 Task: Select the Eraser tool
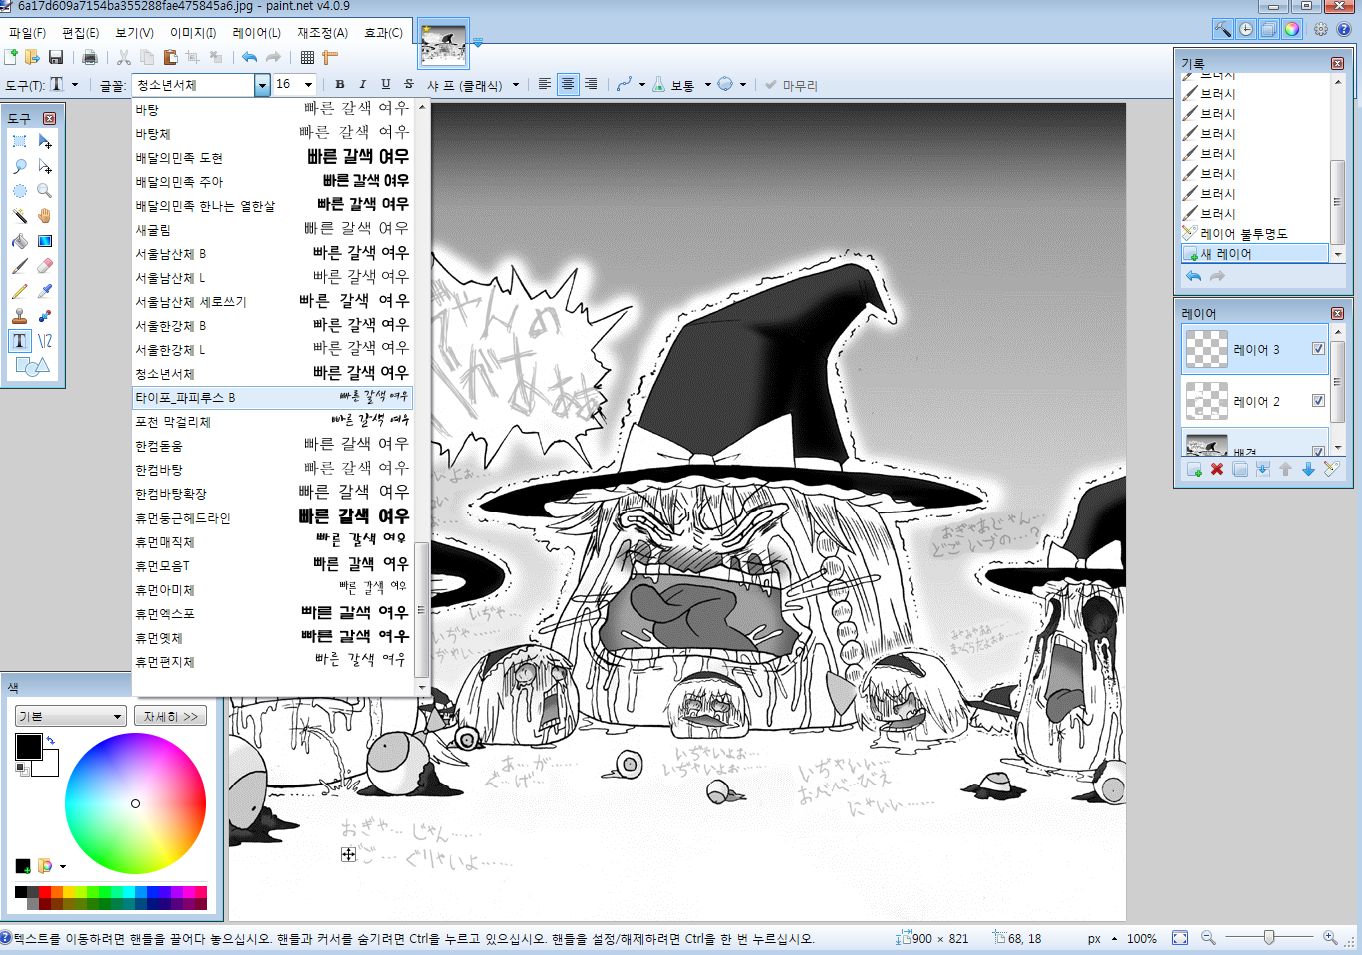45,266
